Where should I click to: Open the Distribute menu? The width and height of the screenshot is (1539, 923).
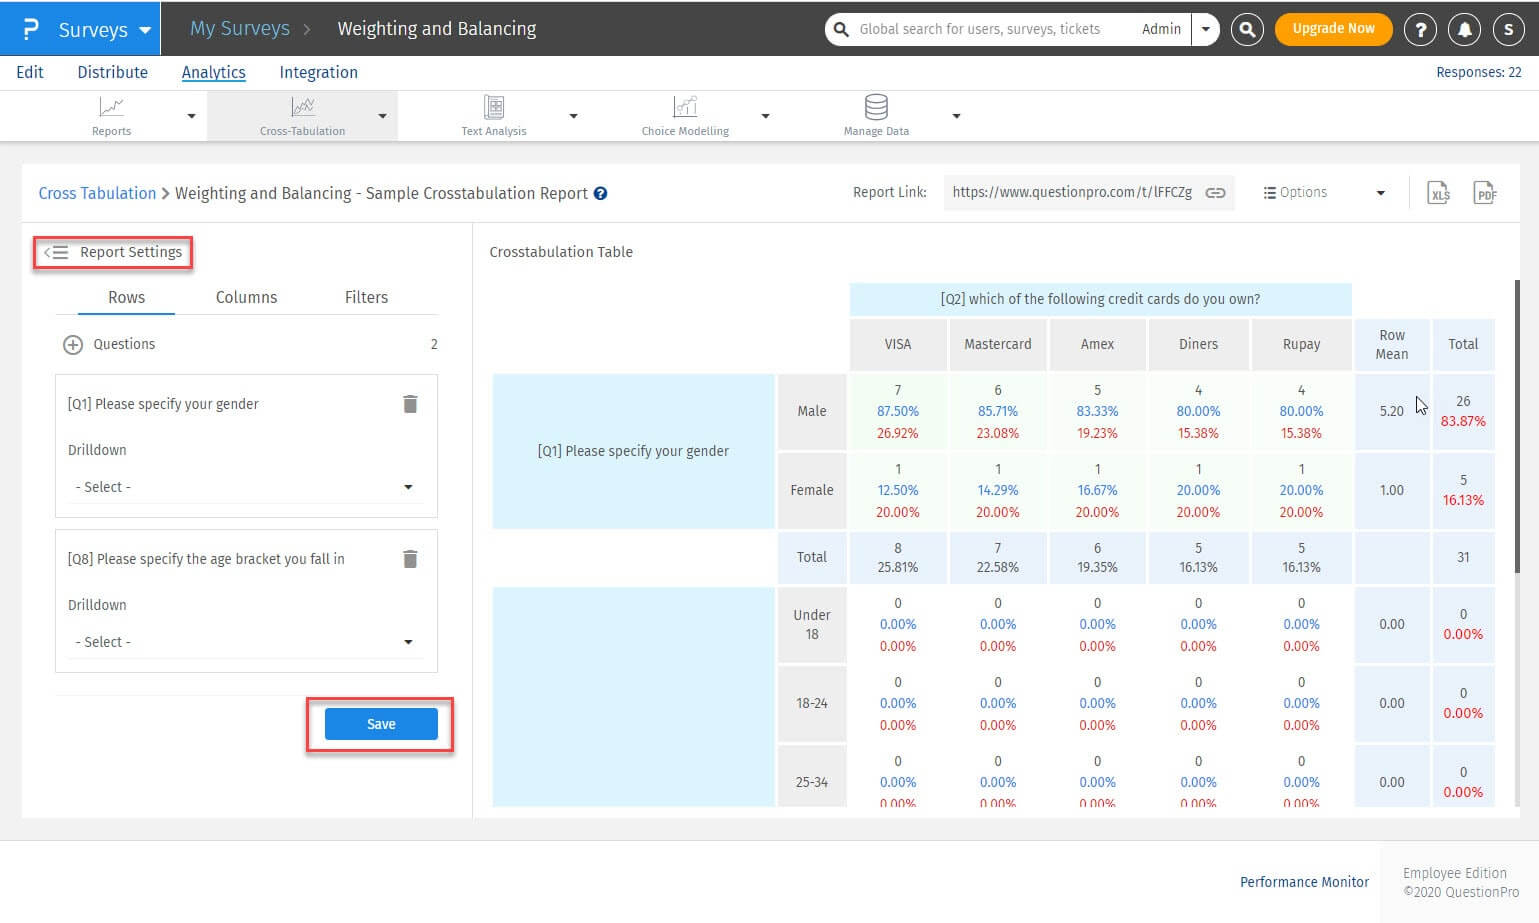coord(112,72)
